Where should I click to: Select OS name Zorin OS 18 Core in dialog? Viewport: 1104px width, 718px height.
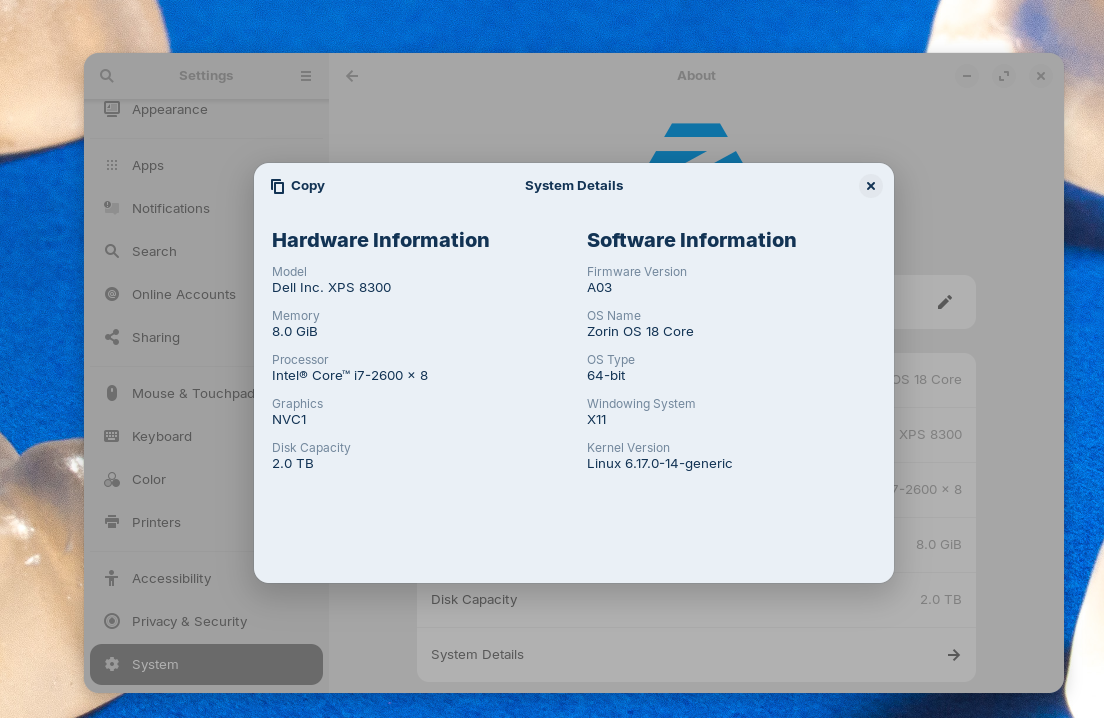640,332
